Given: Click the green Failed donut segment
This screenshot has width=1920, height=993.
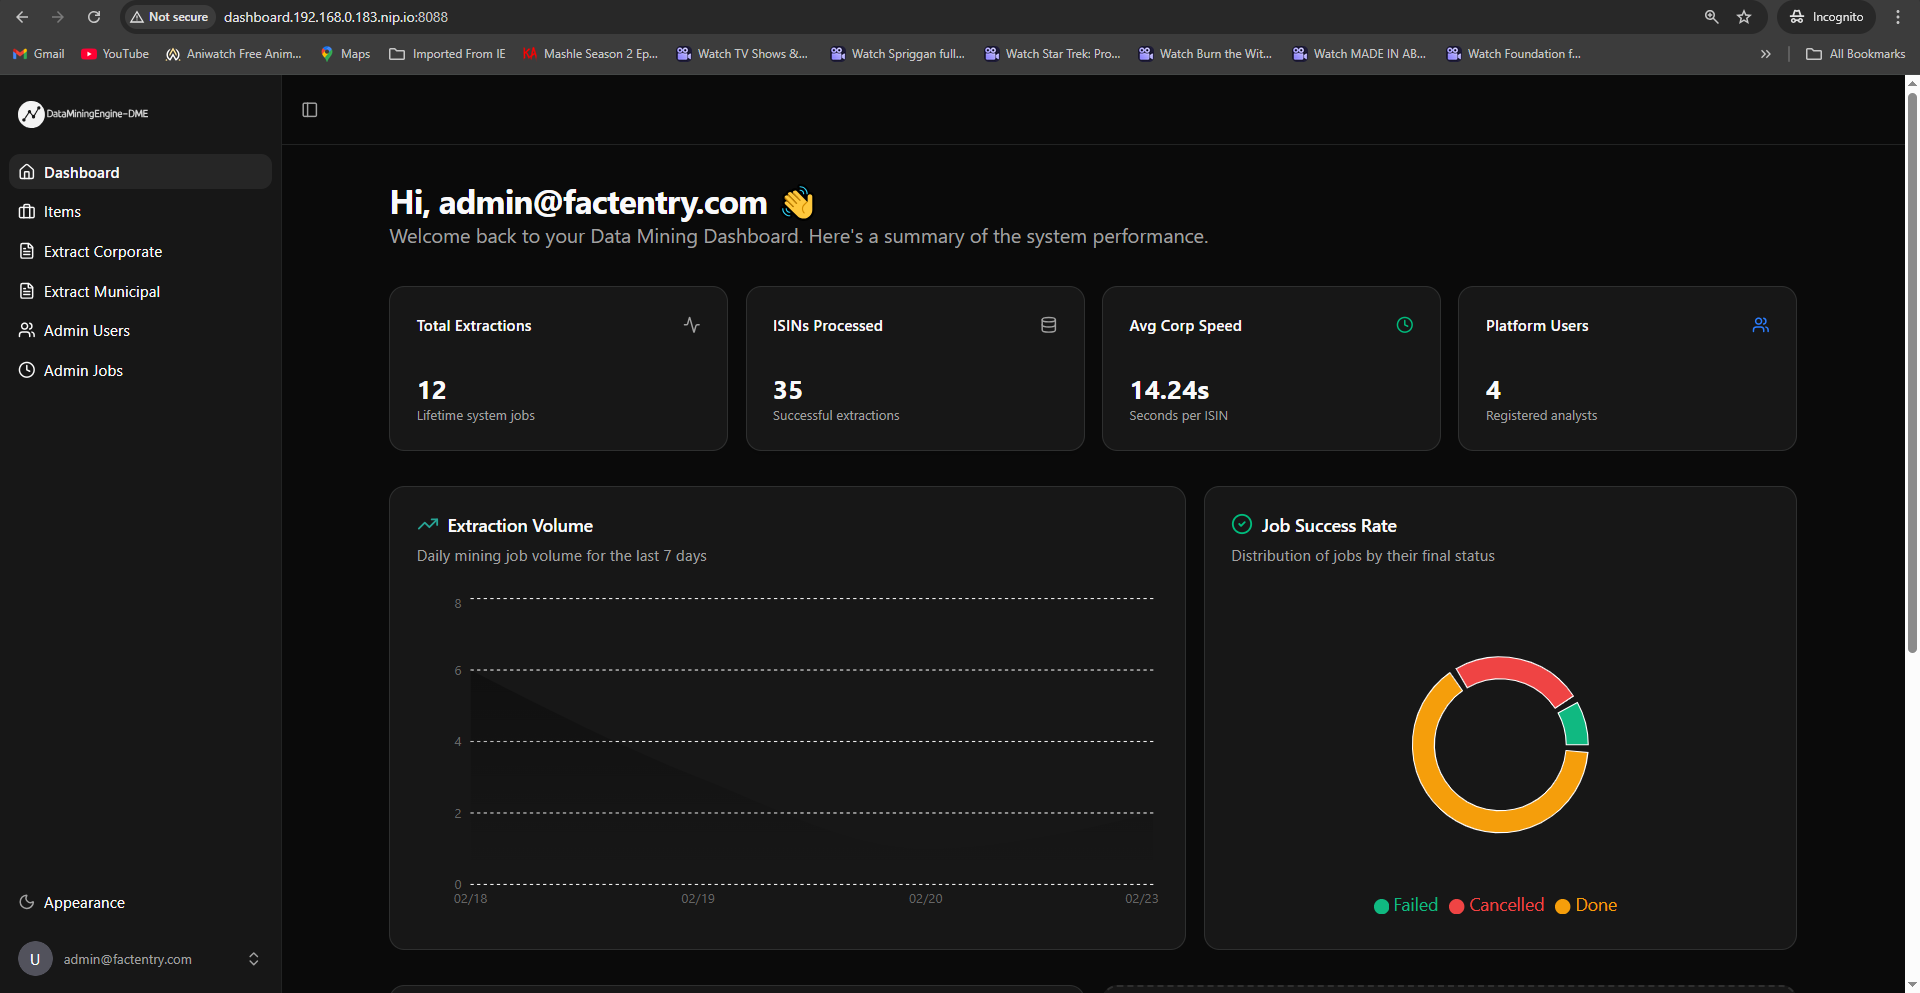Looking at the screenshot, I should [1575, 724].
